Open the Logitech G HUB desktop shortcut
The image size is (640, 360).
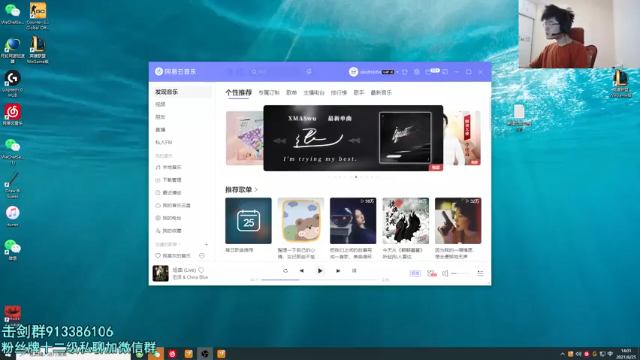click(13, 84)
